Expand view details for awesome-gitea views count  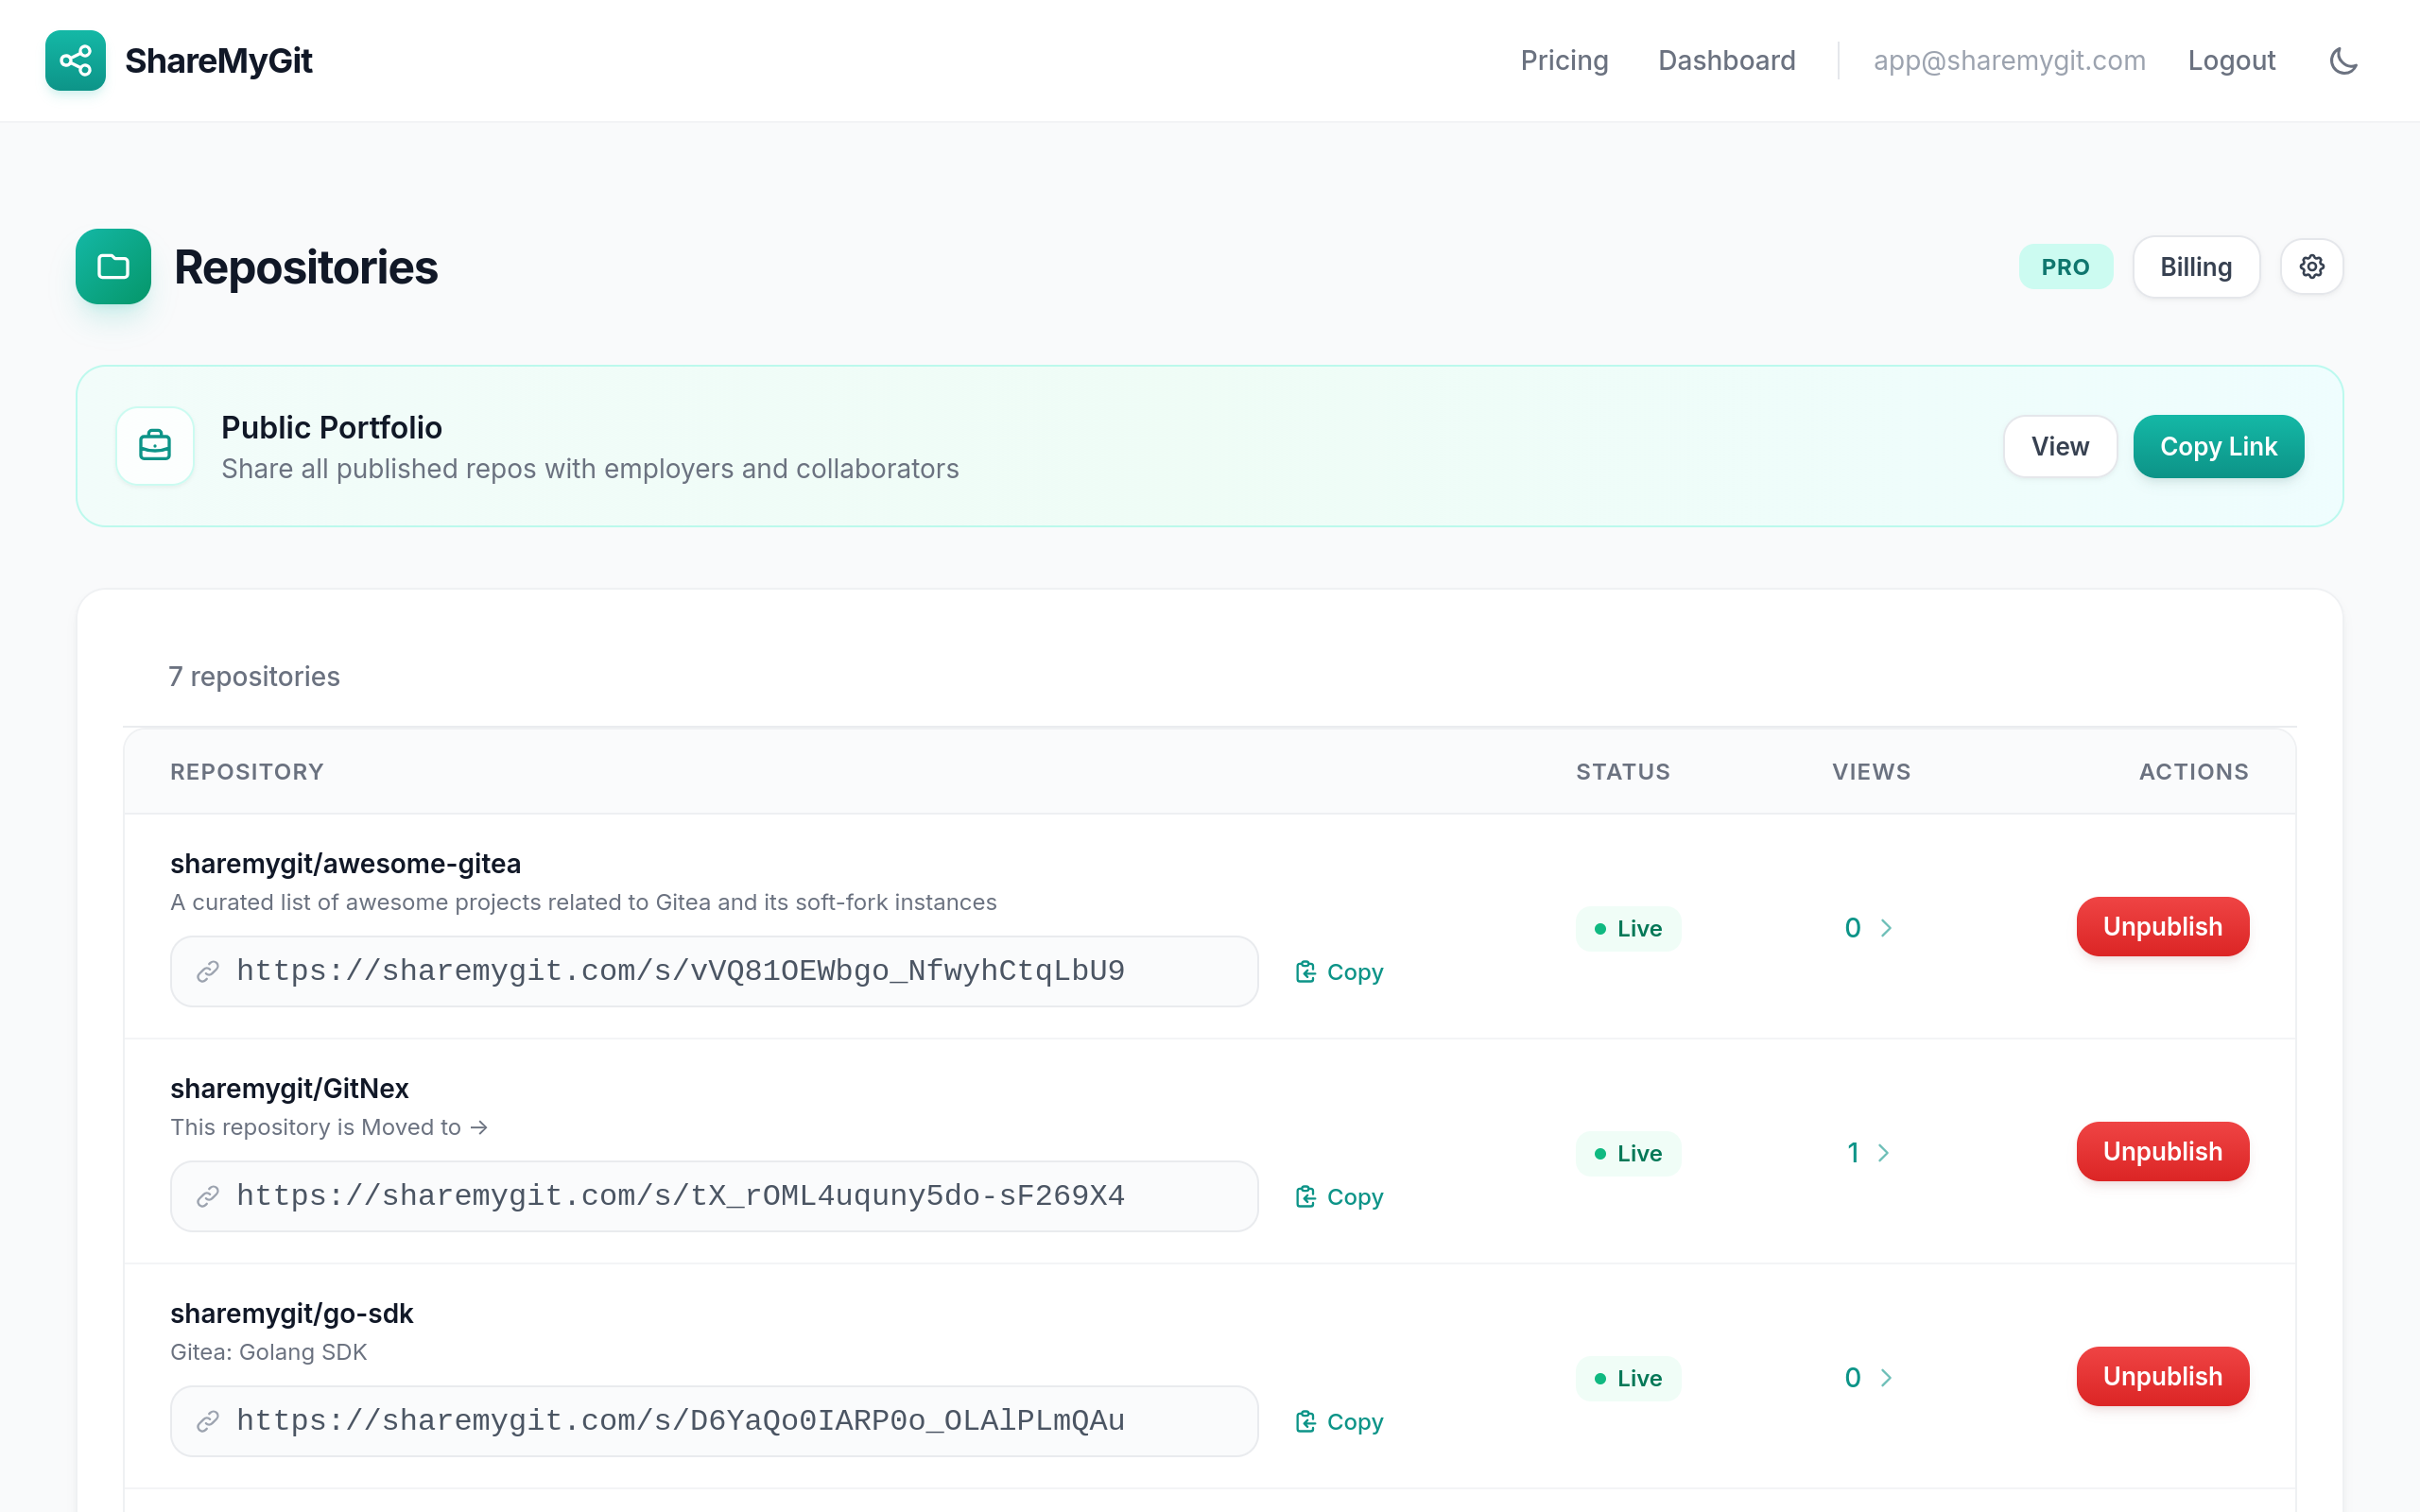(x=1868, y=928)
